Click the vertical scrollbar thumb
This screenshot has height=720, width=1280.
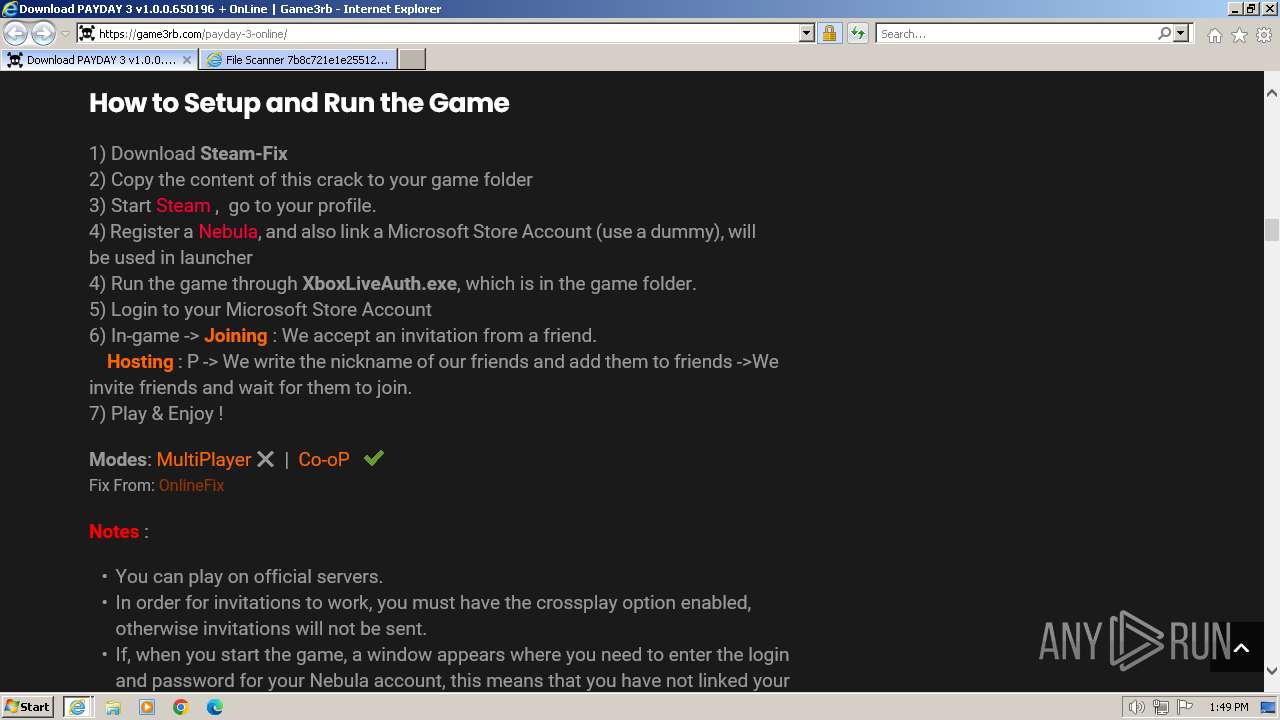(1272, 229)
